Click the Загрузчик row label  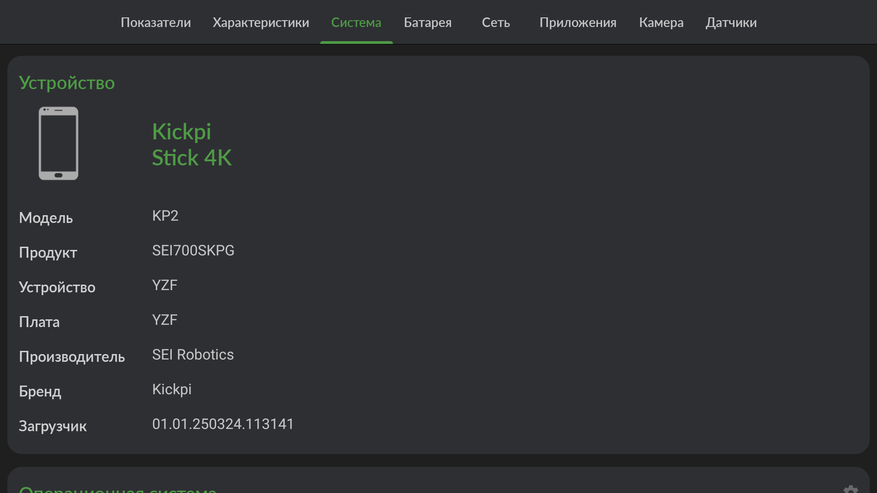[53, 426]
